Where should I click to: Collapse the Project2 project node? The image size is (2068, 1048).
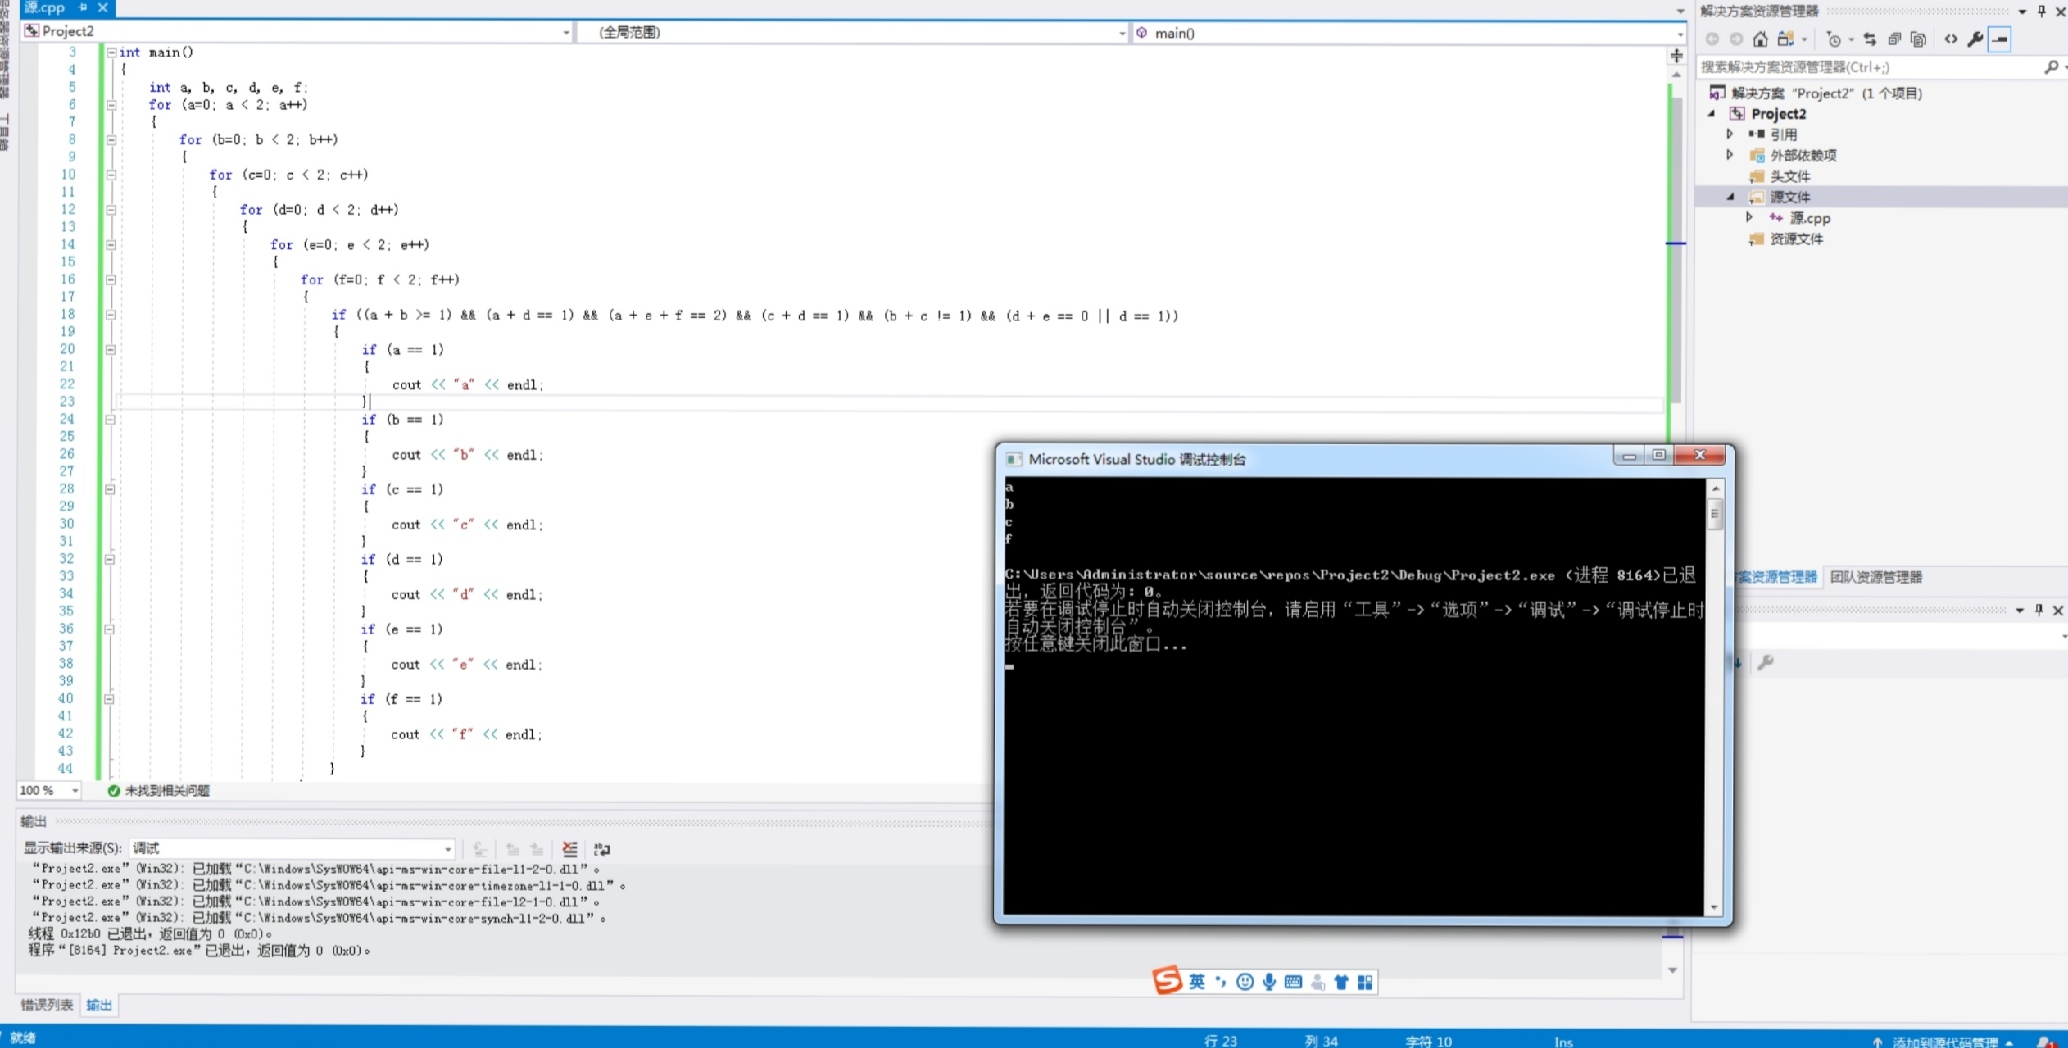[x=1712, y=114]
